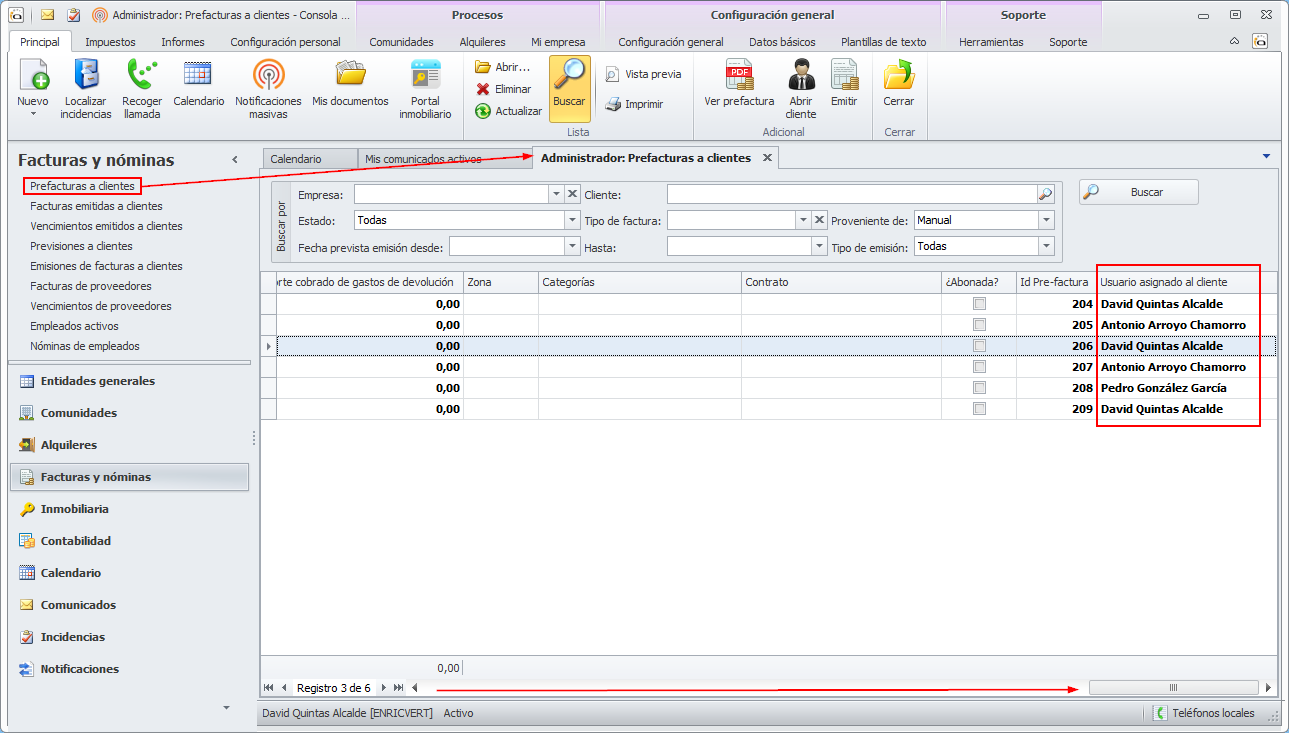
Task: Toggle ¿Abonada? checkbox for pre-factura 207
Action: (979, 367)
